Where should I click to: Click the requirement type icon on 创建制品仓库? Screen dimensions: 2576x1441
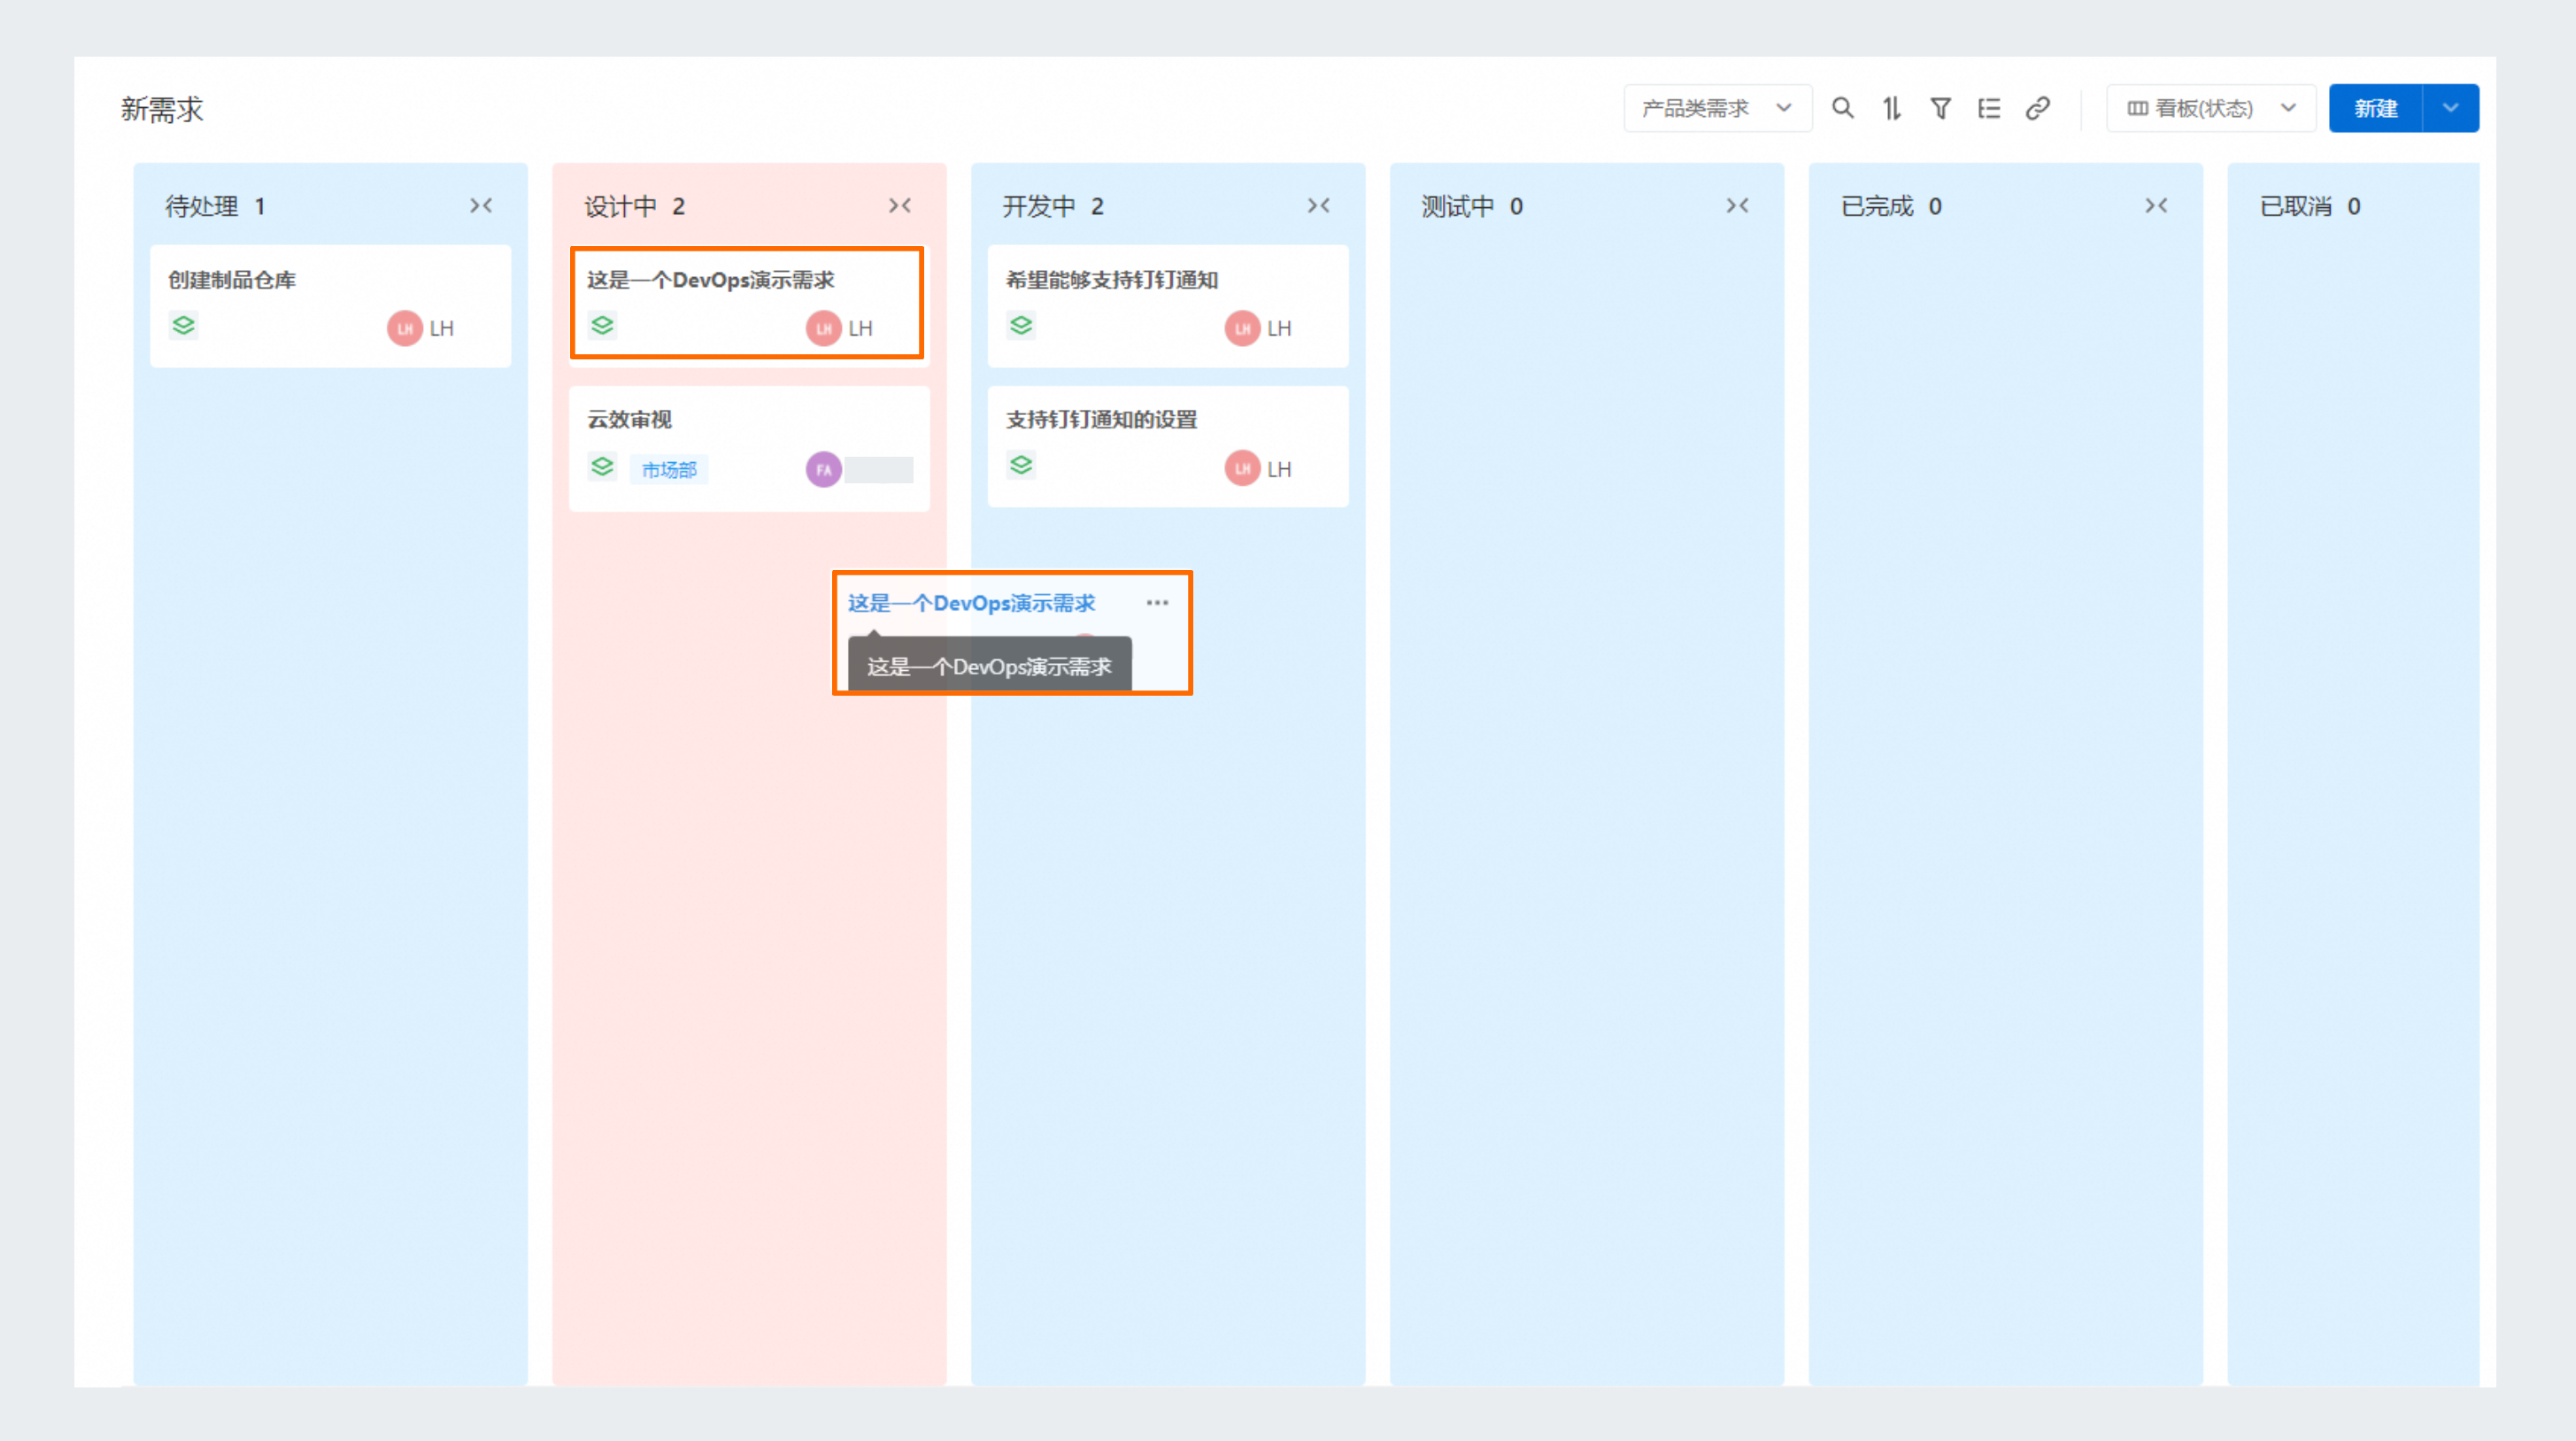pos(183,326)
